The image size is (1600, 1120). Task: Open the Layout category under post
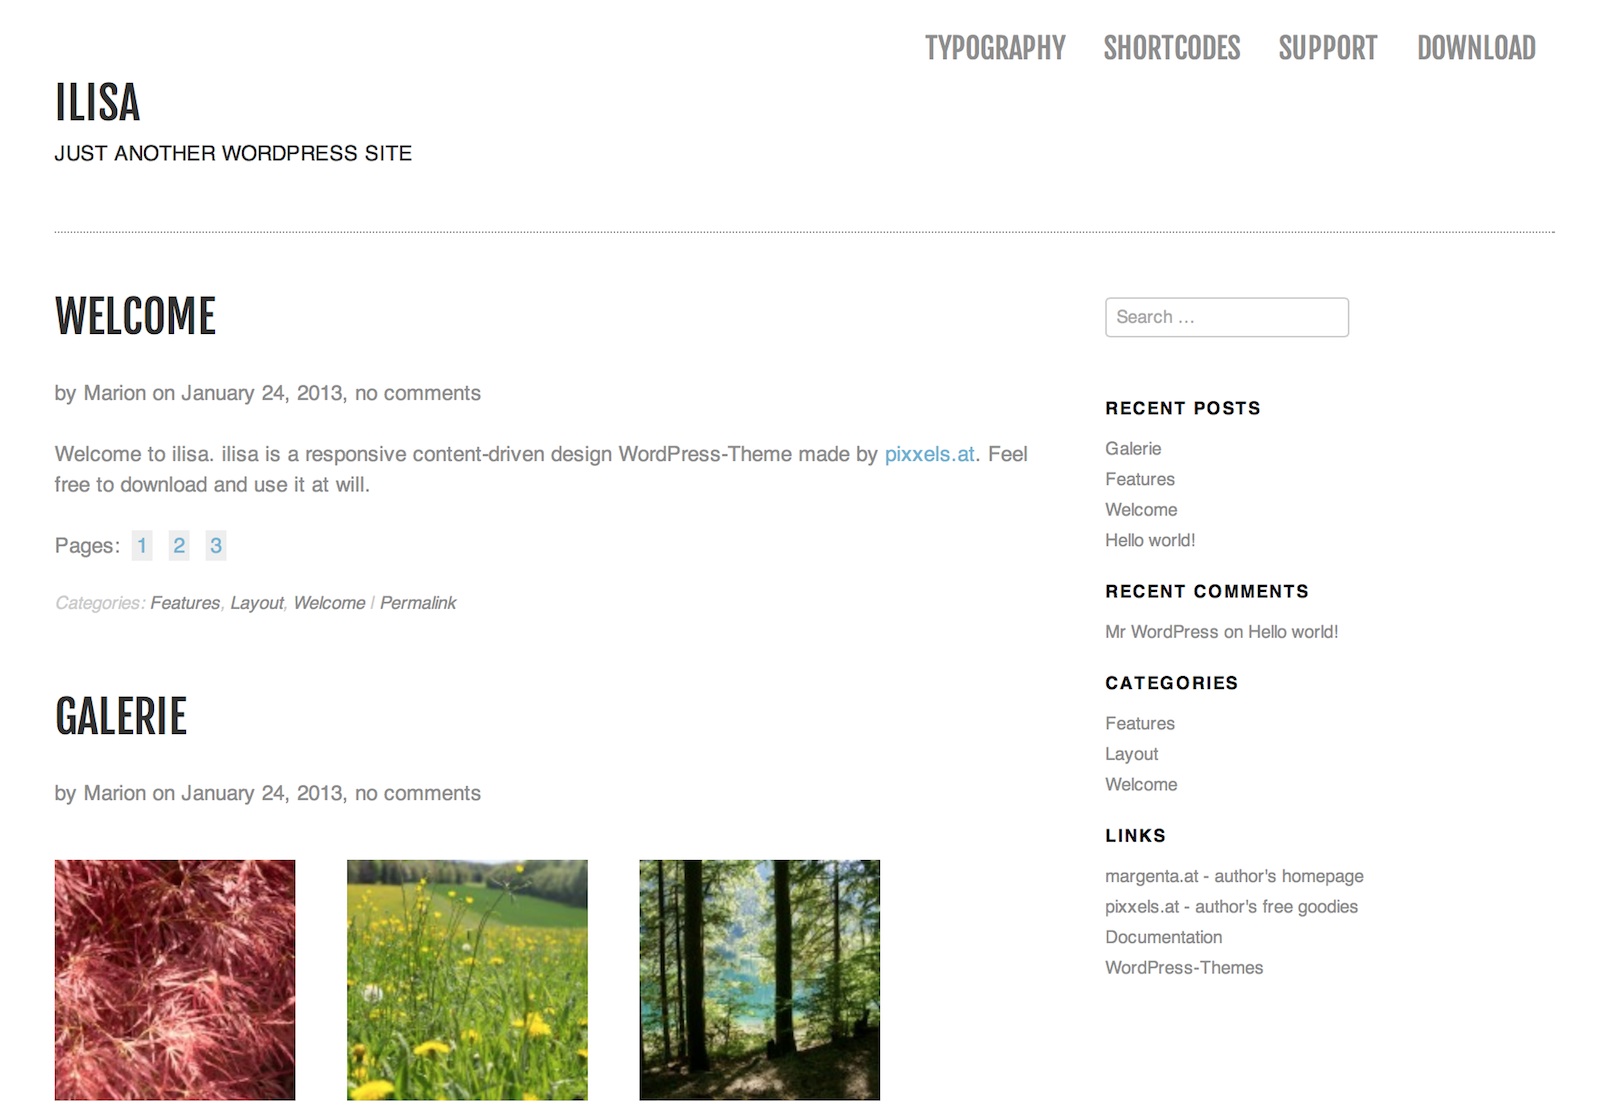click(x=257, y=603)
